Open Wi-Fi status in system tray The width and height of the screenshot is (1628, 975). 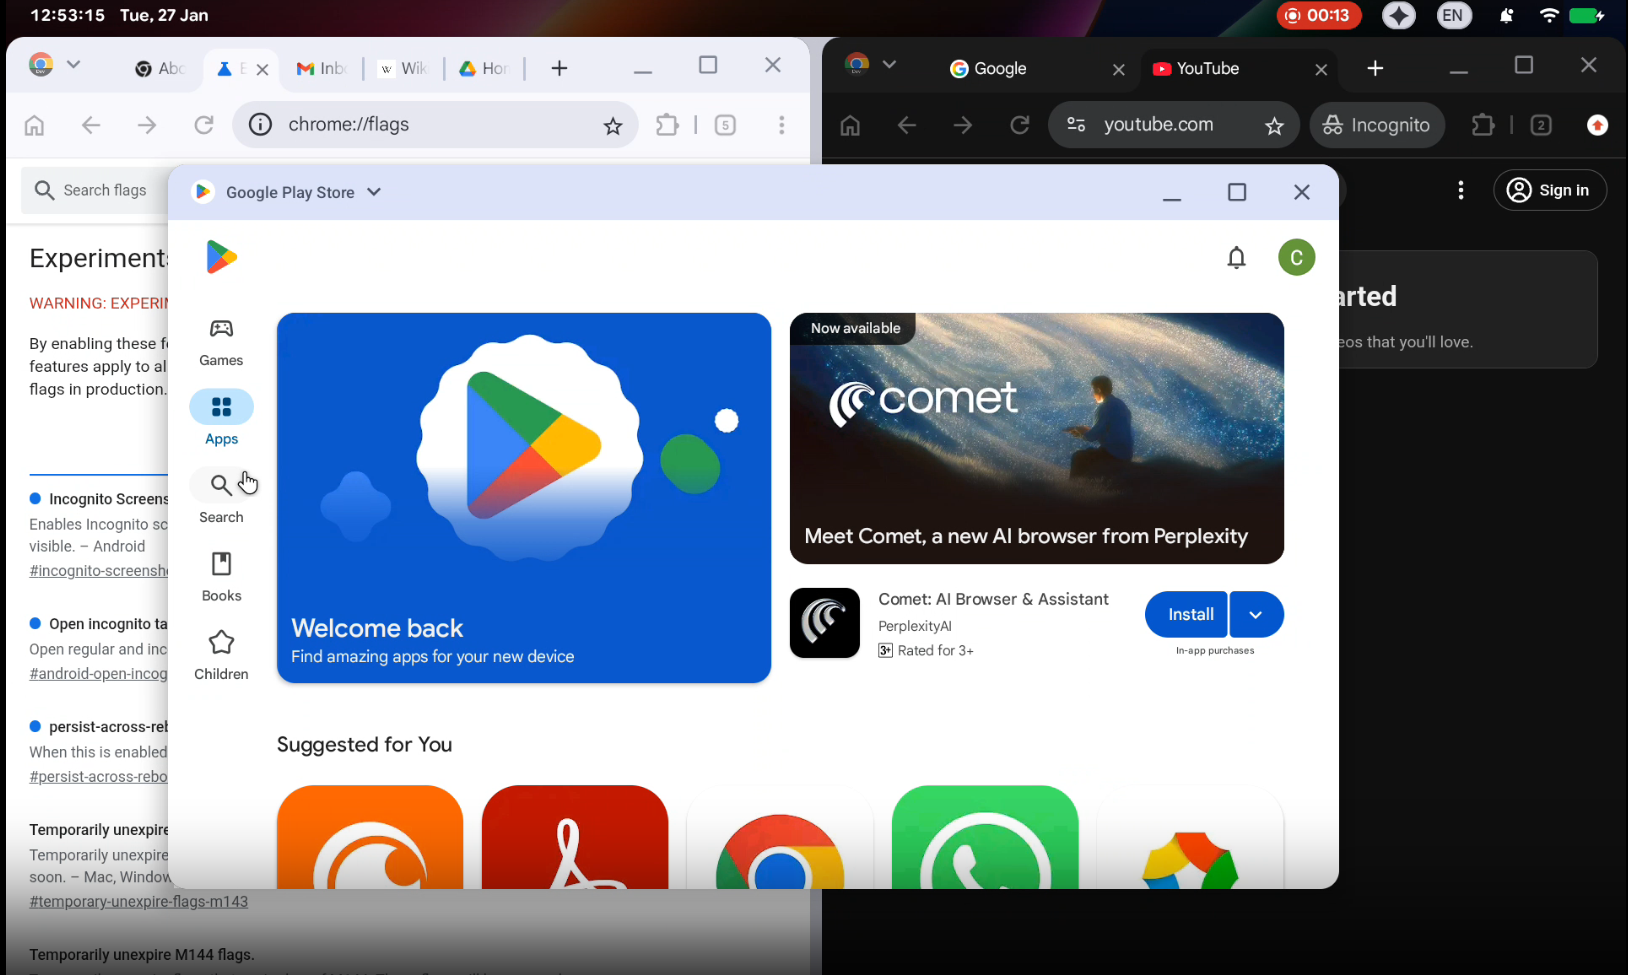(1549, 15)
